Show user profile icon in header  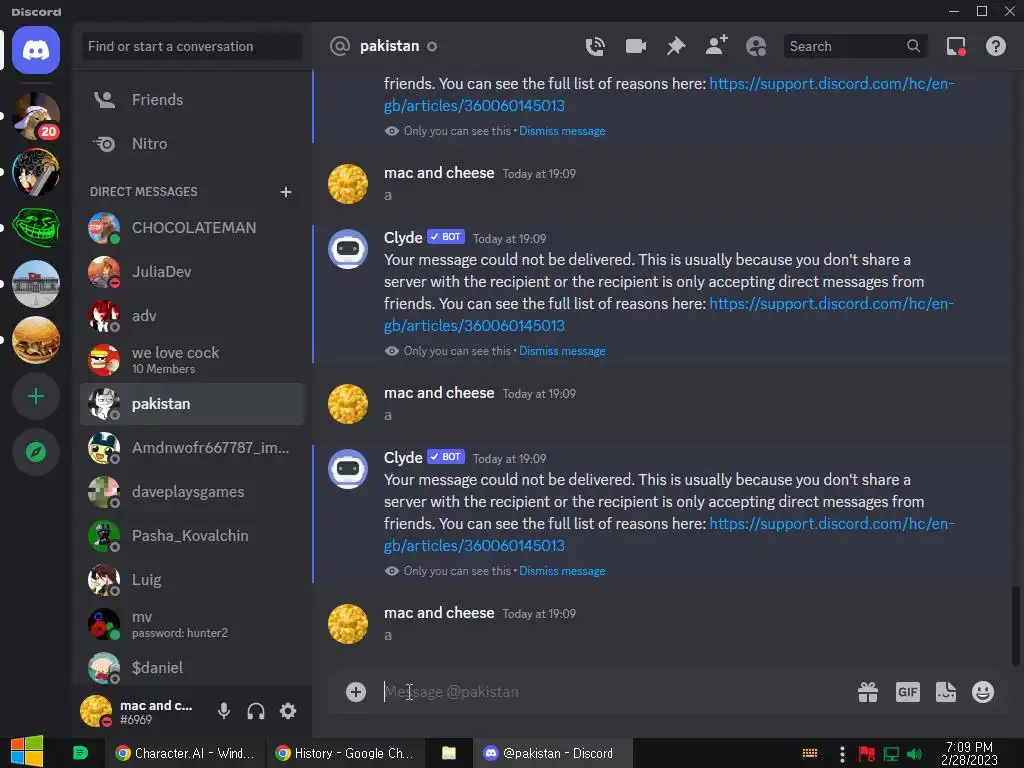756,46
